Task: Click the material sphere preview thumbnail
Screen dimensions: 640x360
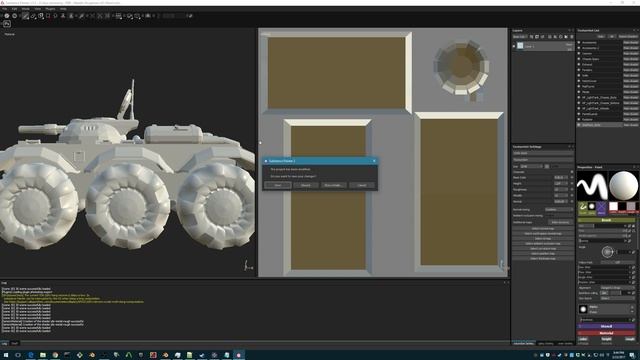Action: coord(624,186)
